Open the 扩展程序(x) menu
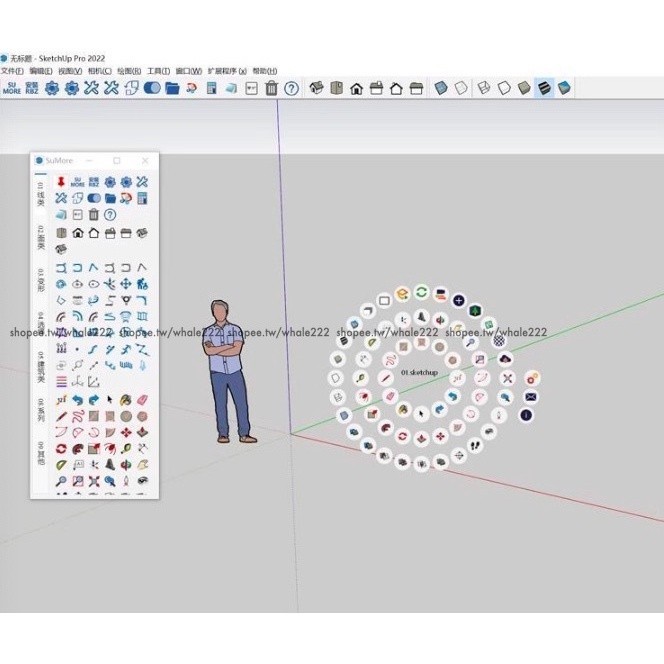This screenshot has width=664, height=664. click(227, 71)
